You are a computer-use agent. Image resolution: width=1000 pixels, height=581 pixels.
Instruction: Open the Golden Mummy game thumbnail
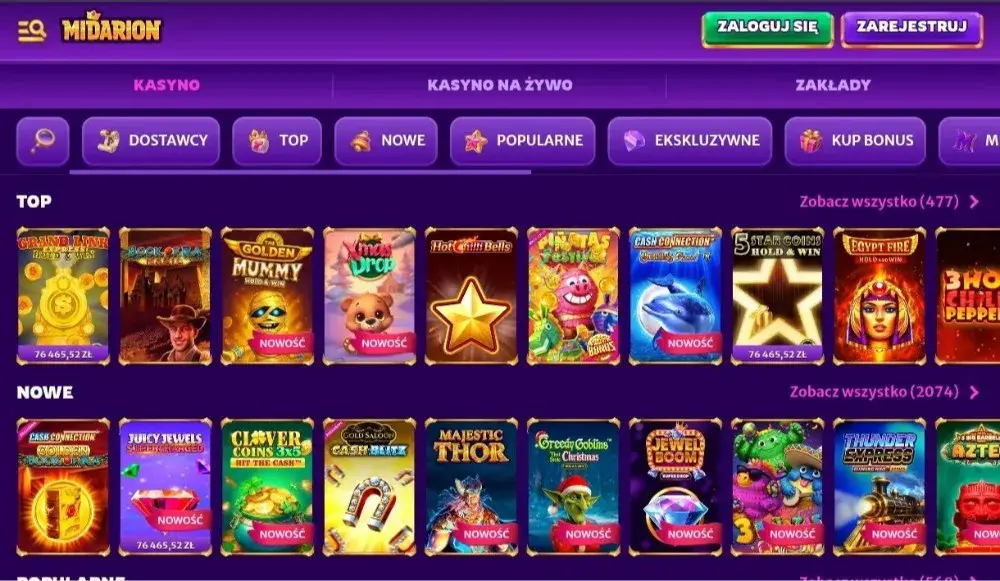[x=267, y=296]
